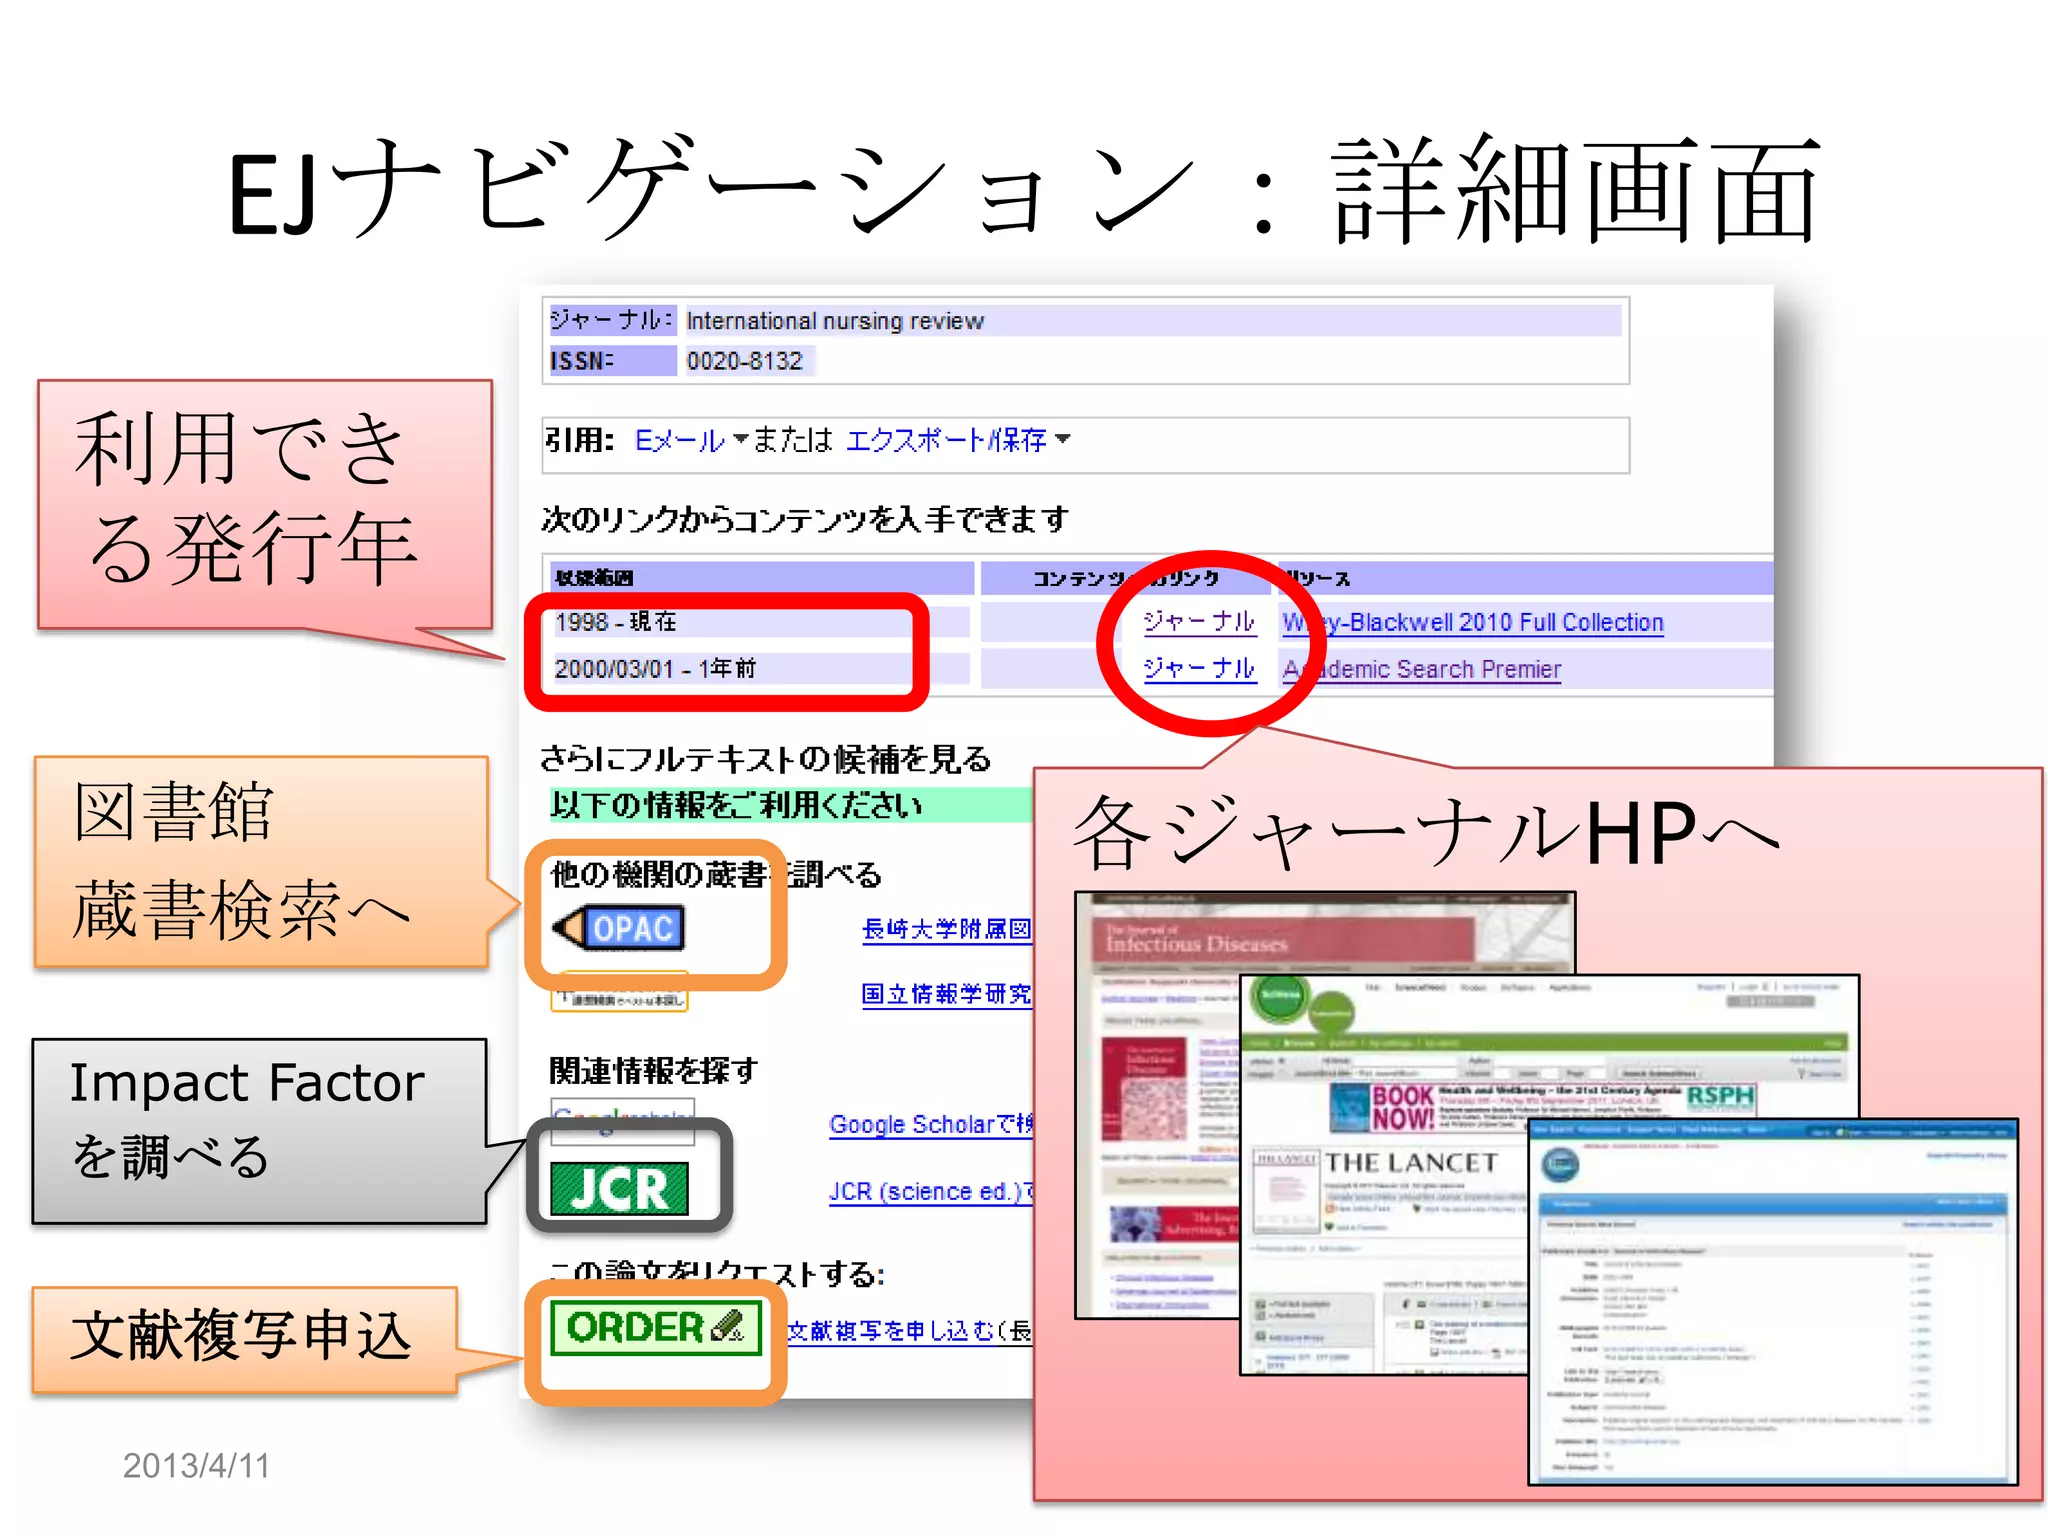Click green '以下の情報をご利用ください' bar
Image resolution: width=2048 pixels, height=1536 pixels.
[790, 805]
